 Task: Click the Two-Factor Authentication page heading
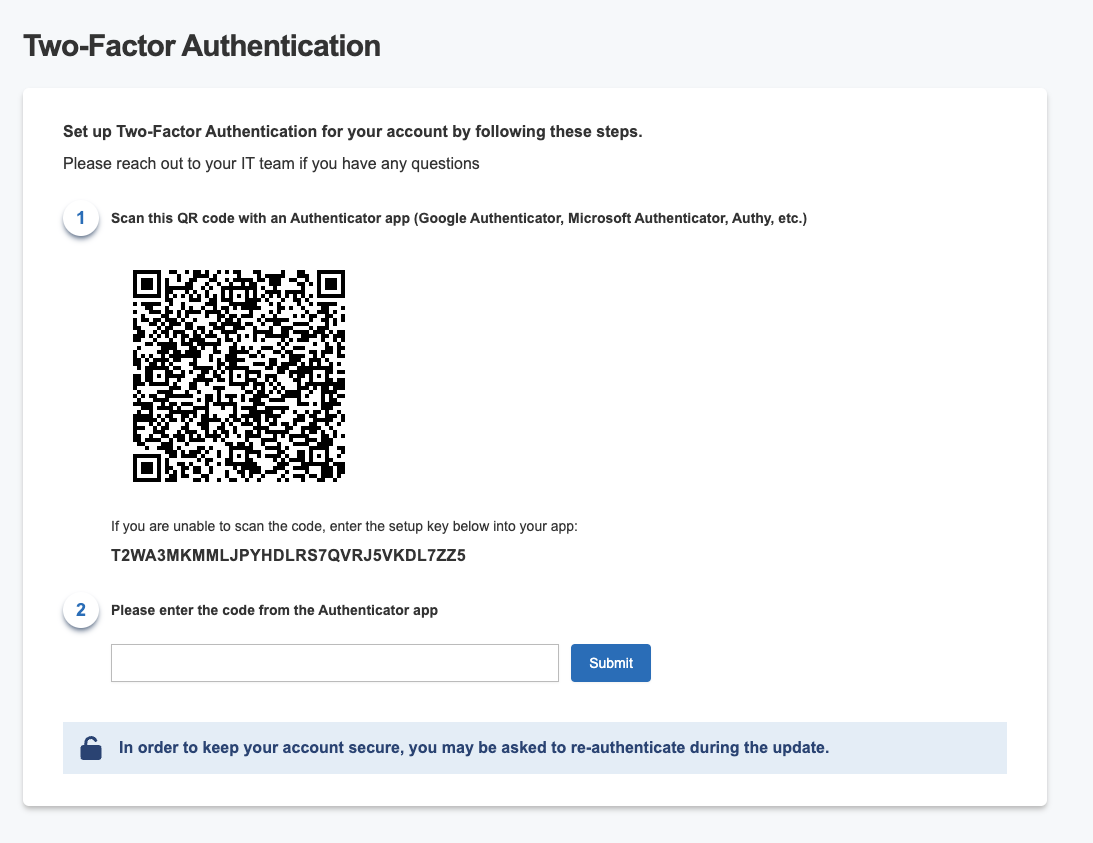pyautogui.click(x=202, y=46)
